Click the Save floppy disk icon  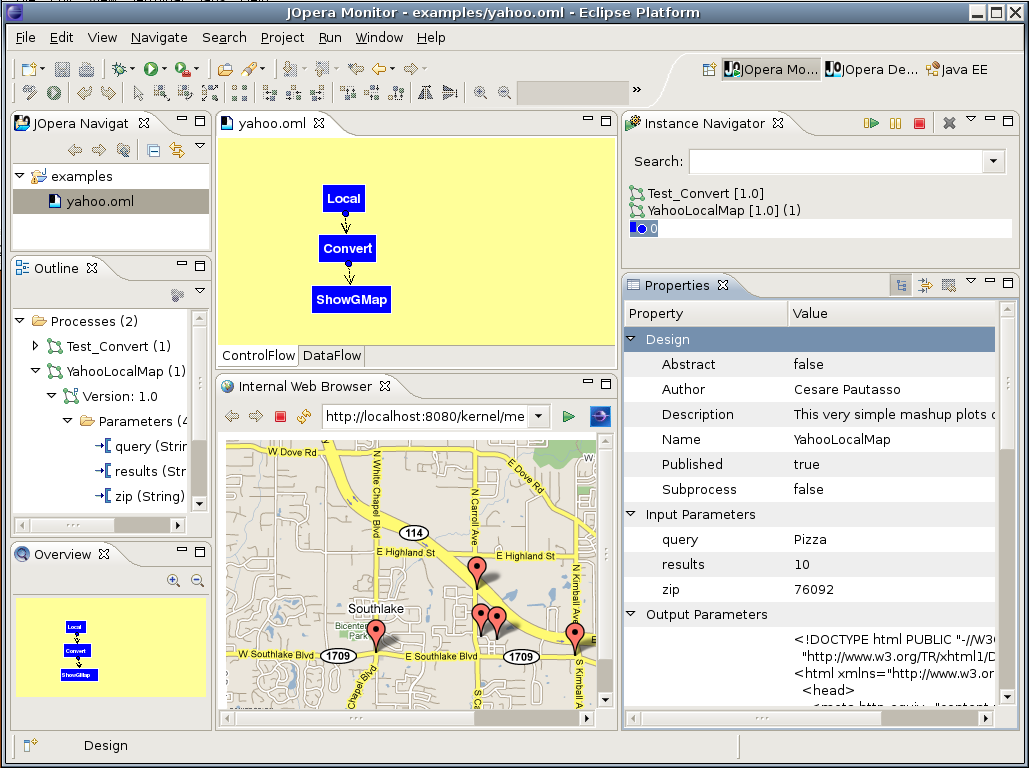(62, 69)
